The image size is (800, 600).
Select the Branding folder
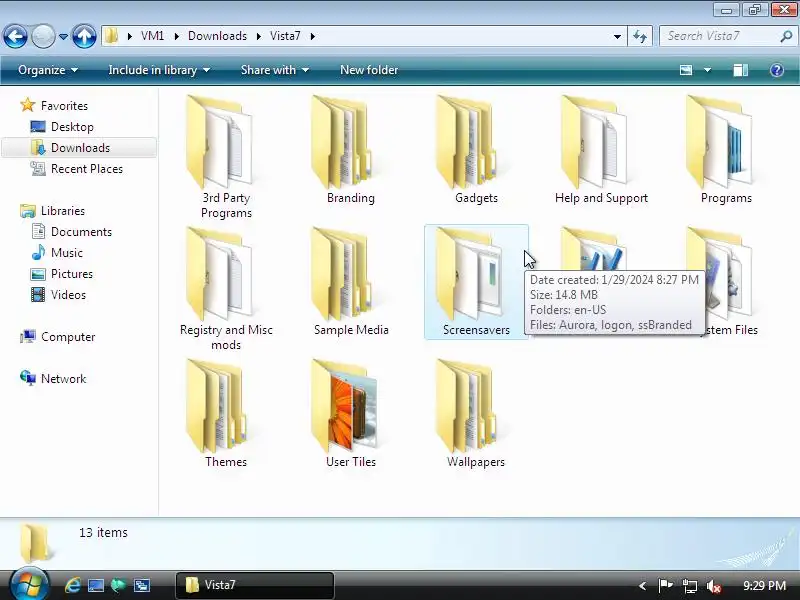coord(351,151)
